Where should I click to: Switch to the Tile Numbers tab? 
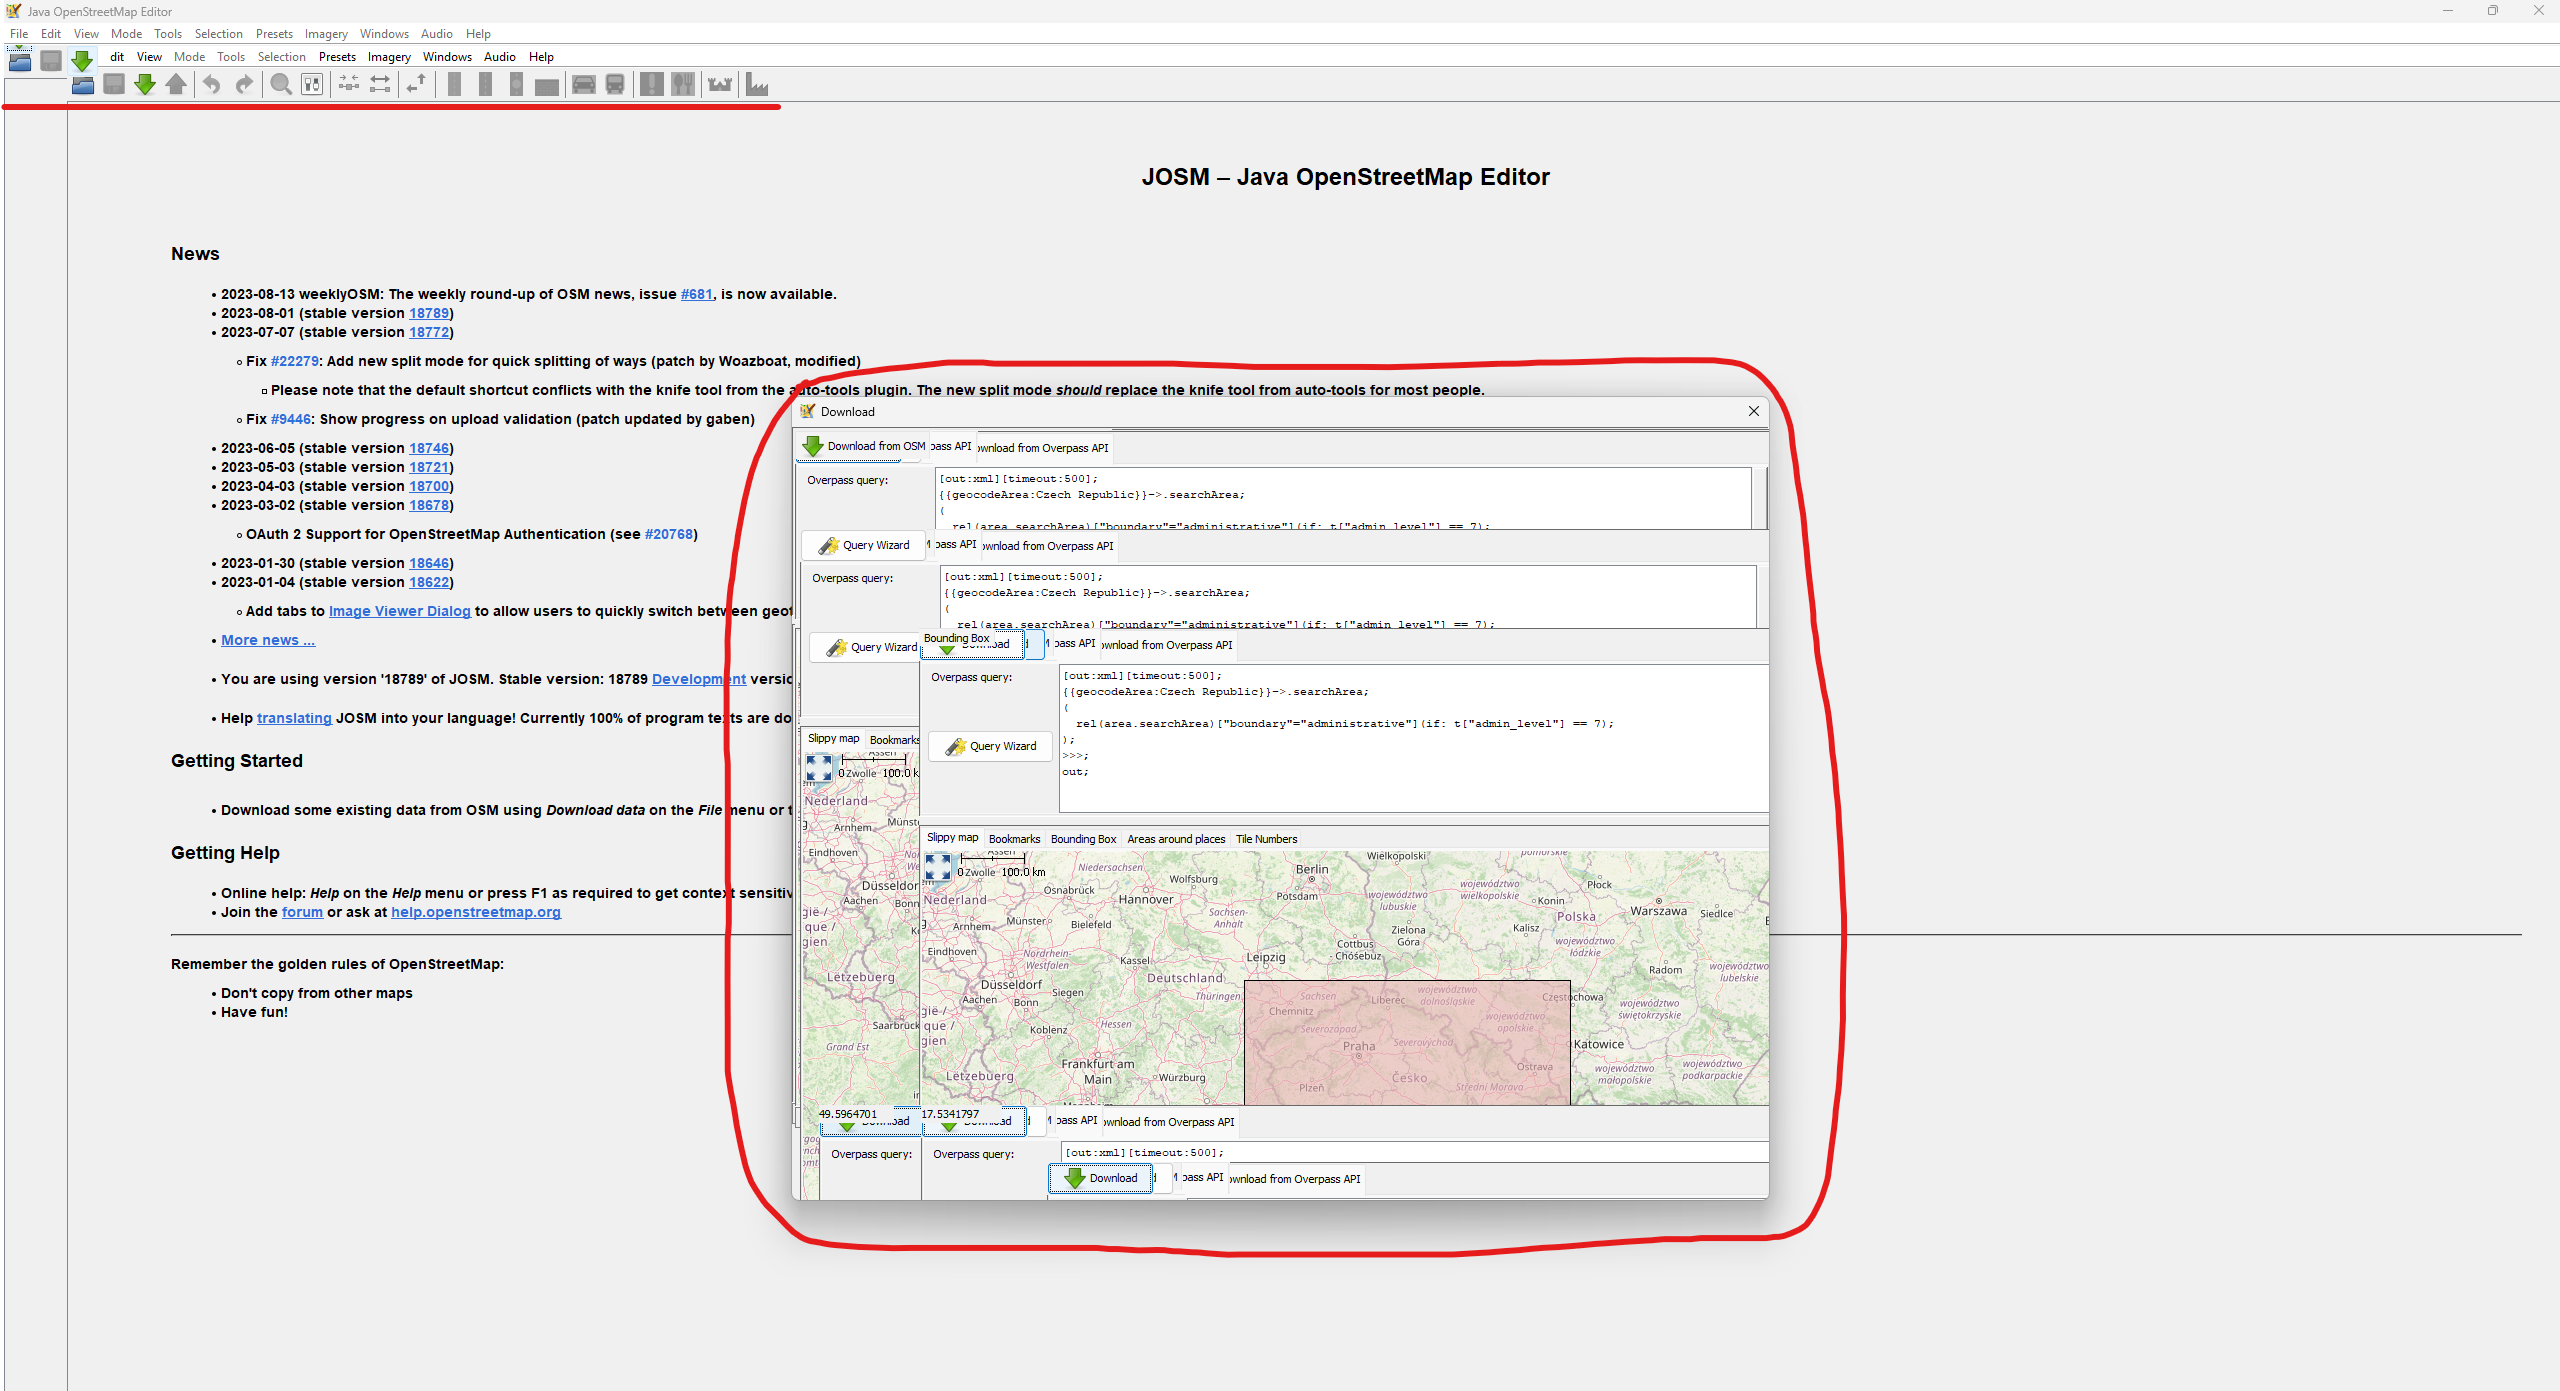(x=1266, y=839)
